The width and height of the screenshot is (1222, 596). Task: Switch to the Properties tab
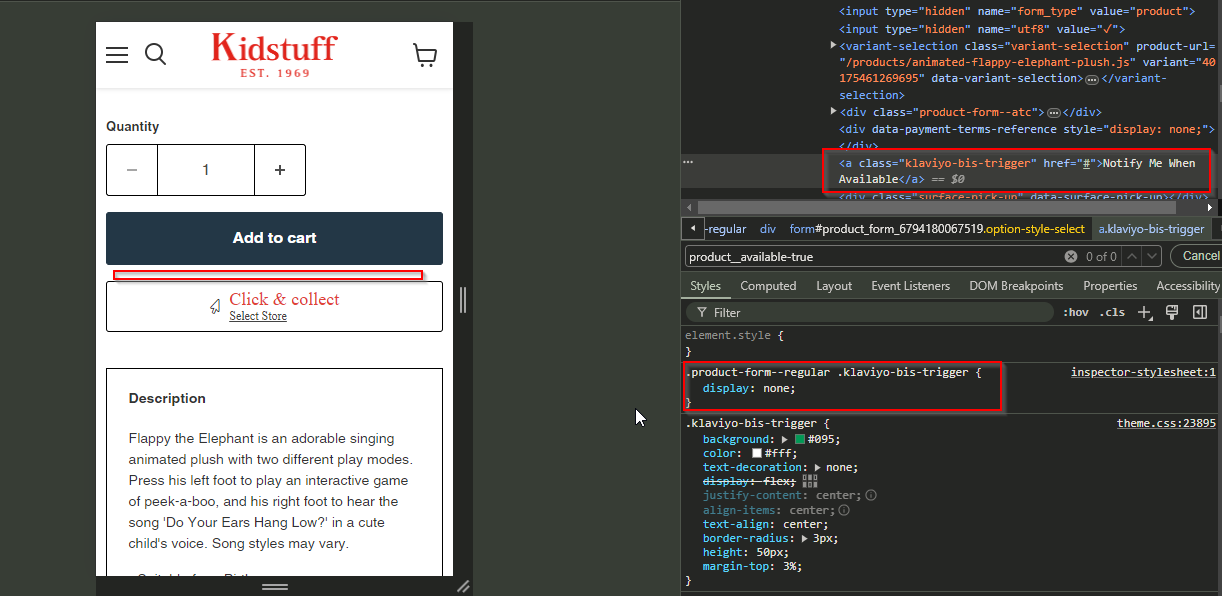1110,286
